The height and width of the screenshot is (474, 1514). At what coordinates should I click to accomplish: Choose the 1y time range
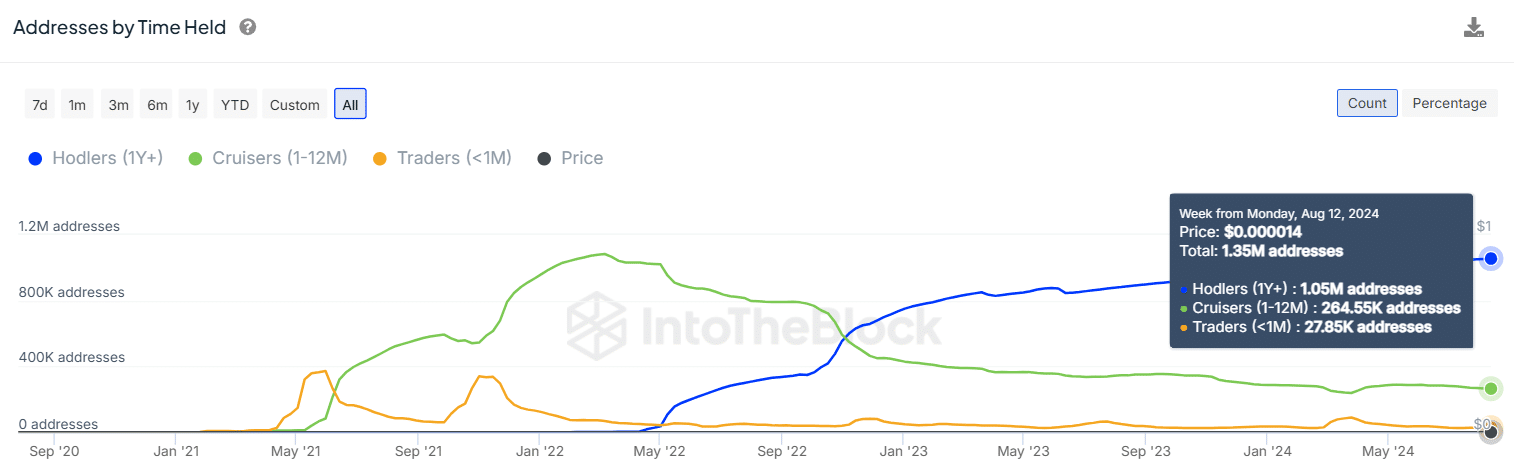pos(193,105)
